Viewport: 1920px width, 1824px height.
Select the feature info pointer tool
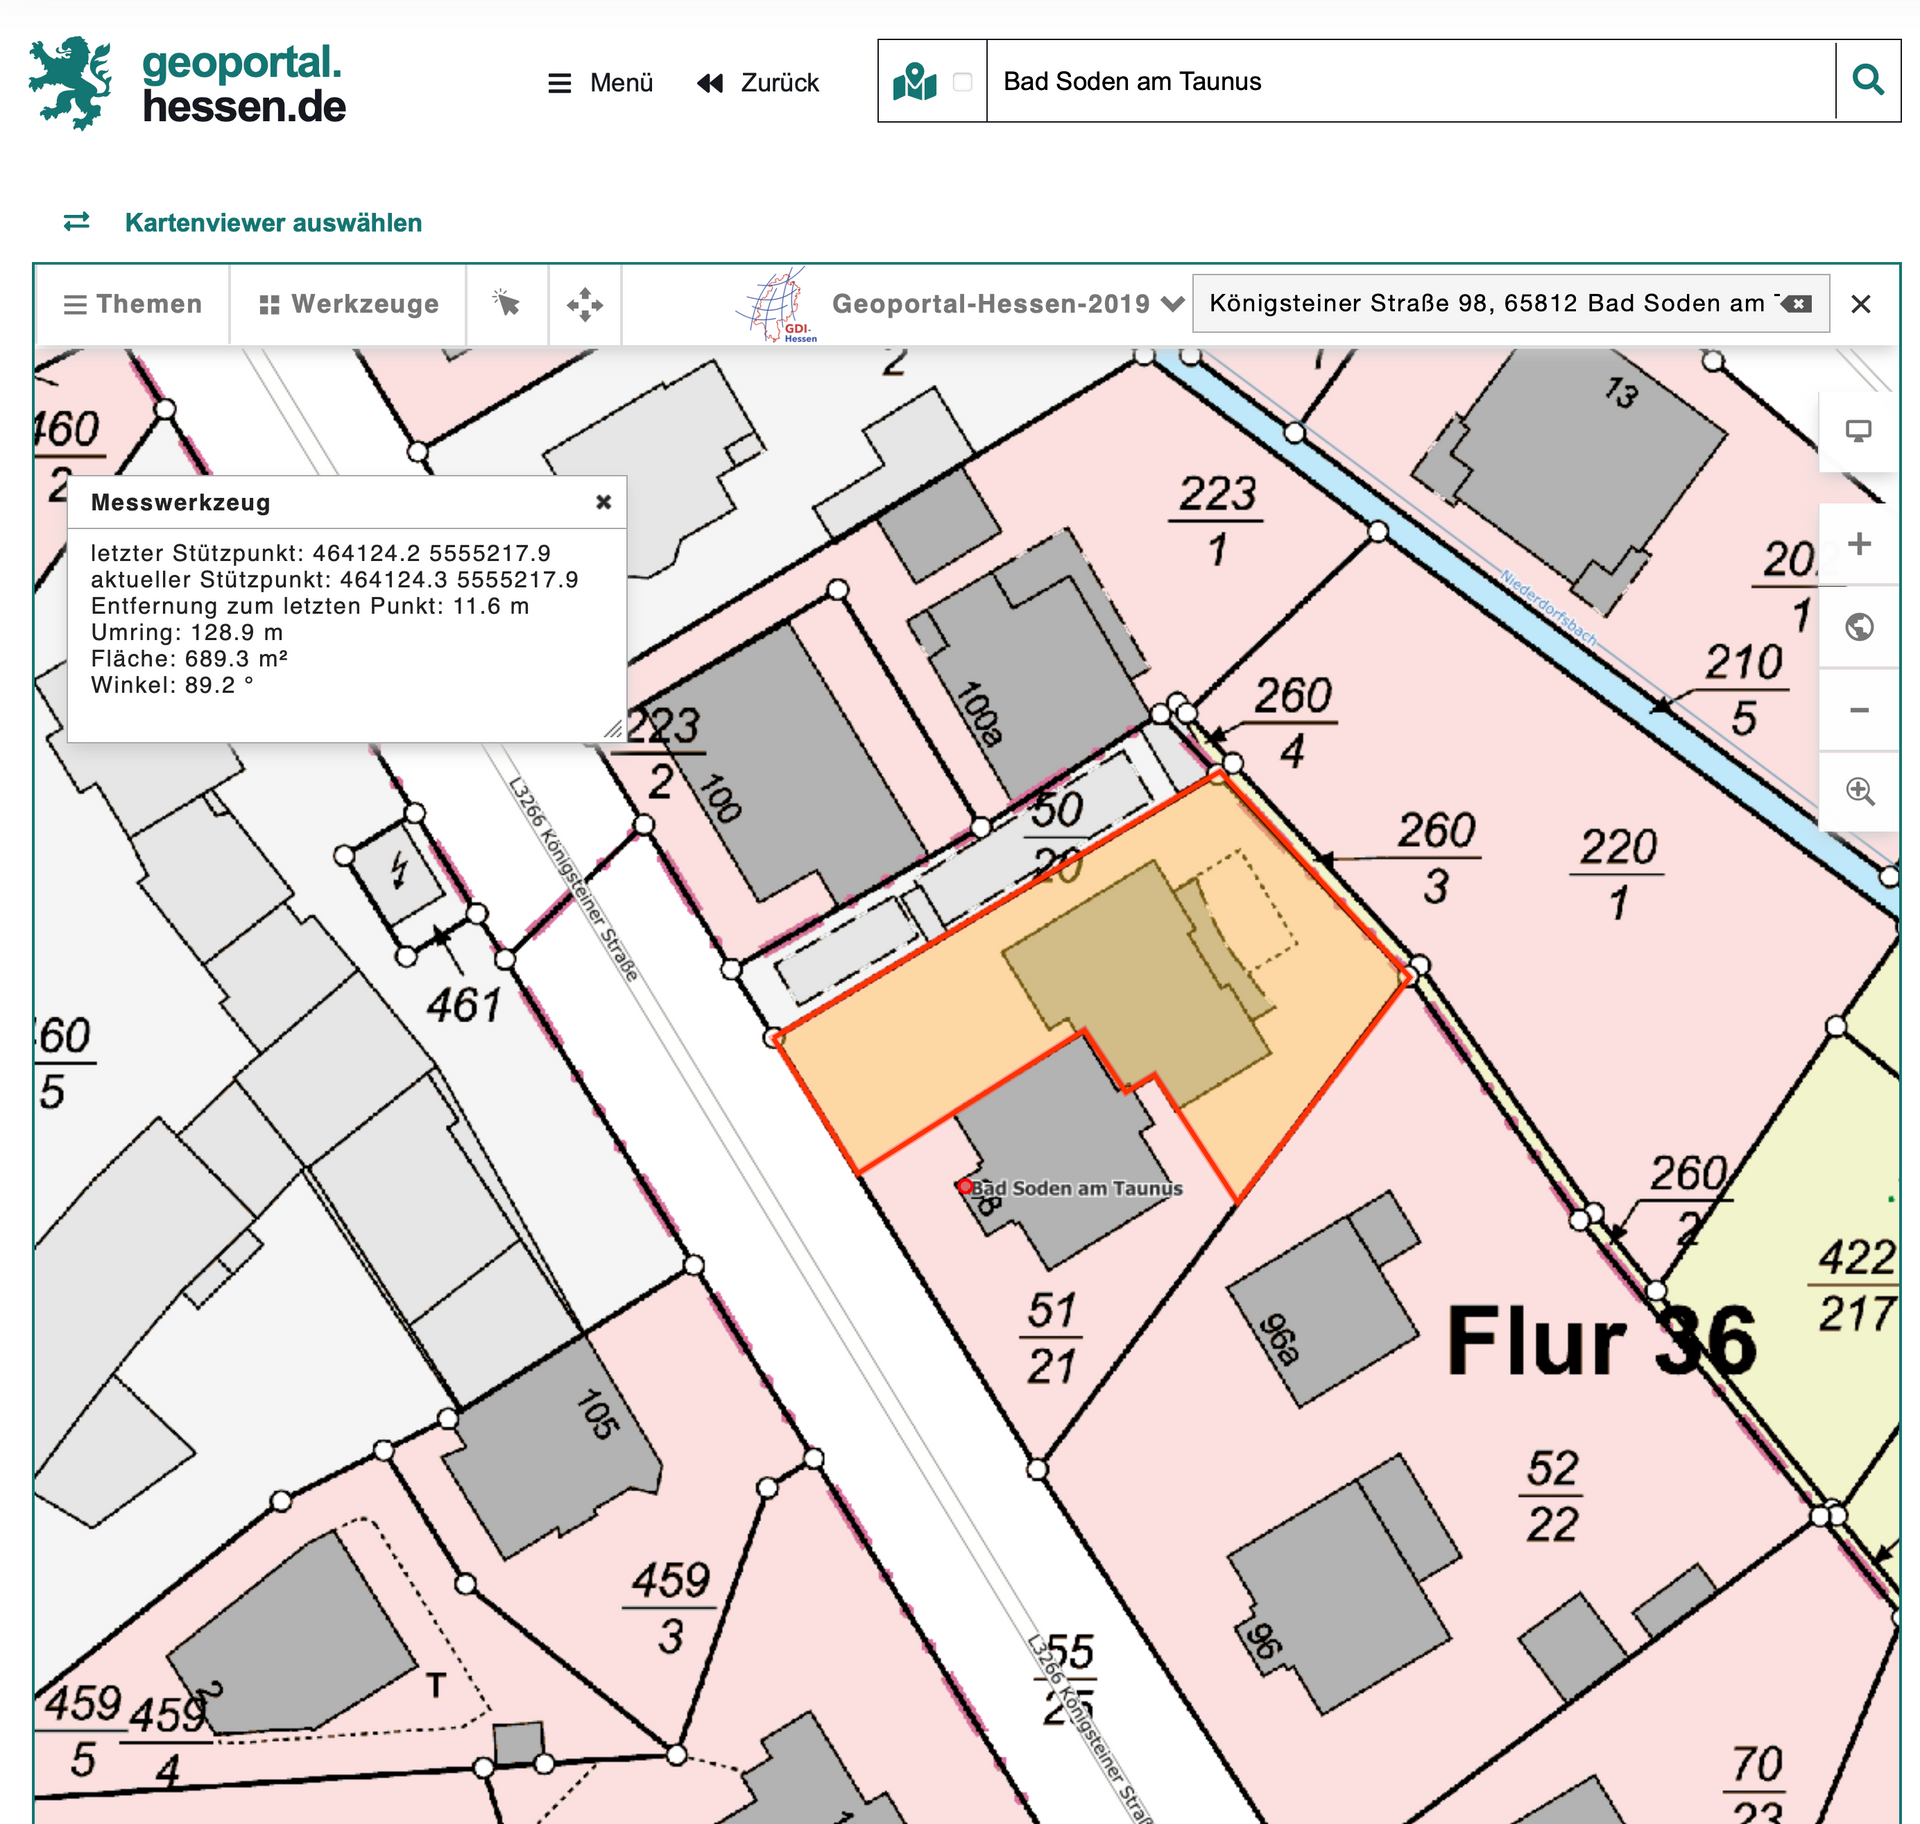[x=507, y=304]
